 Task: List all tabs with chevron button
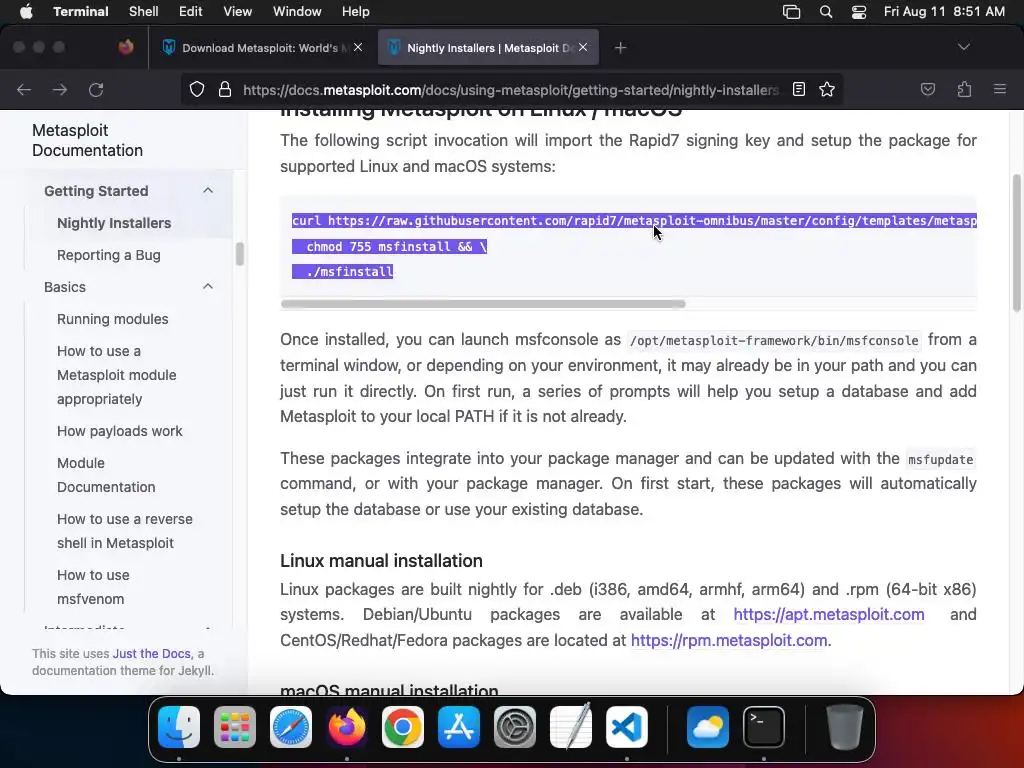[963, 47]
